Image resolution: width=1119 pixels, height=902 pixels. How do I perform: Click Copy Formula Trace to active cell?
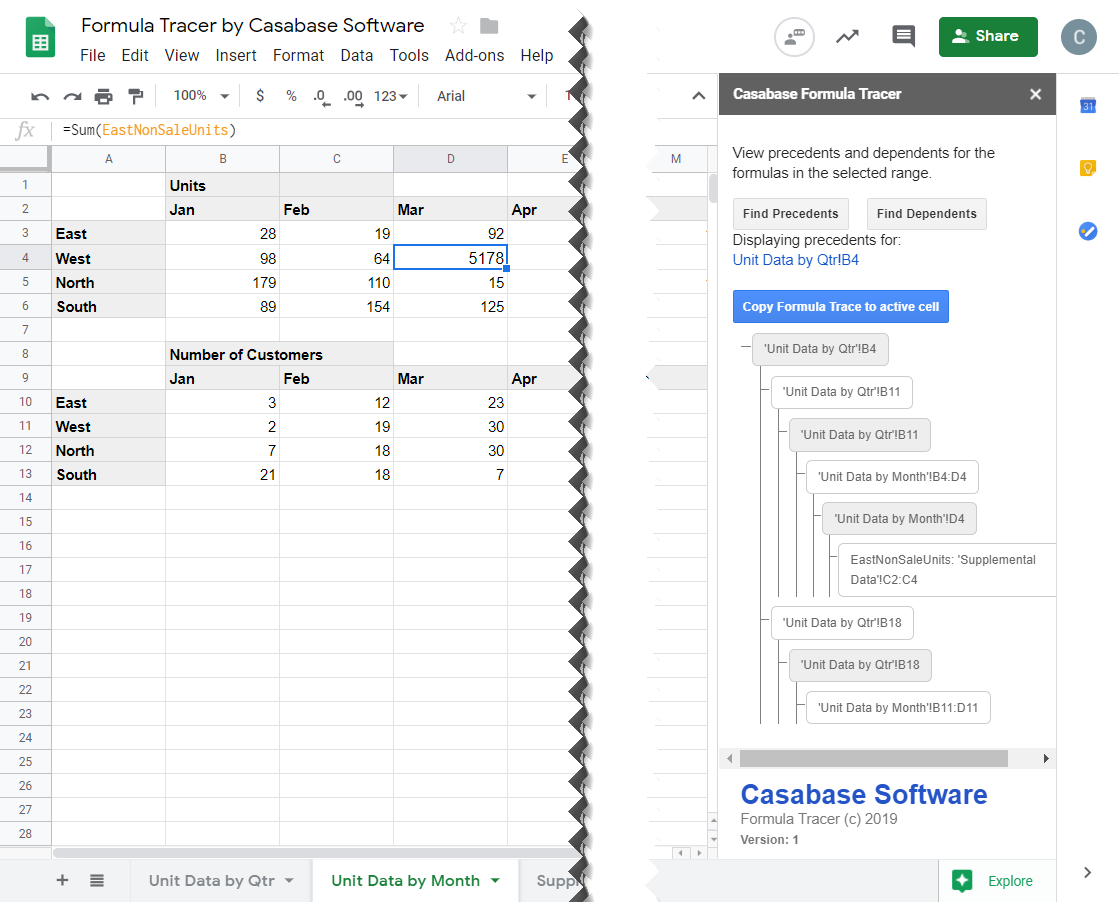pos(840,306)
